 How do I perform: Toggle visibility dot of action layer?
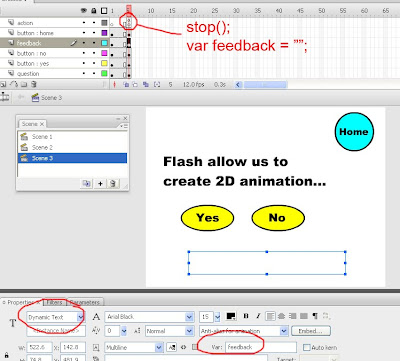click(x=84, y=23)
